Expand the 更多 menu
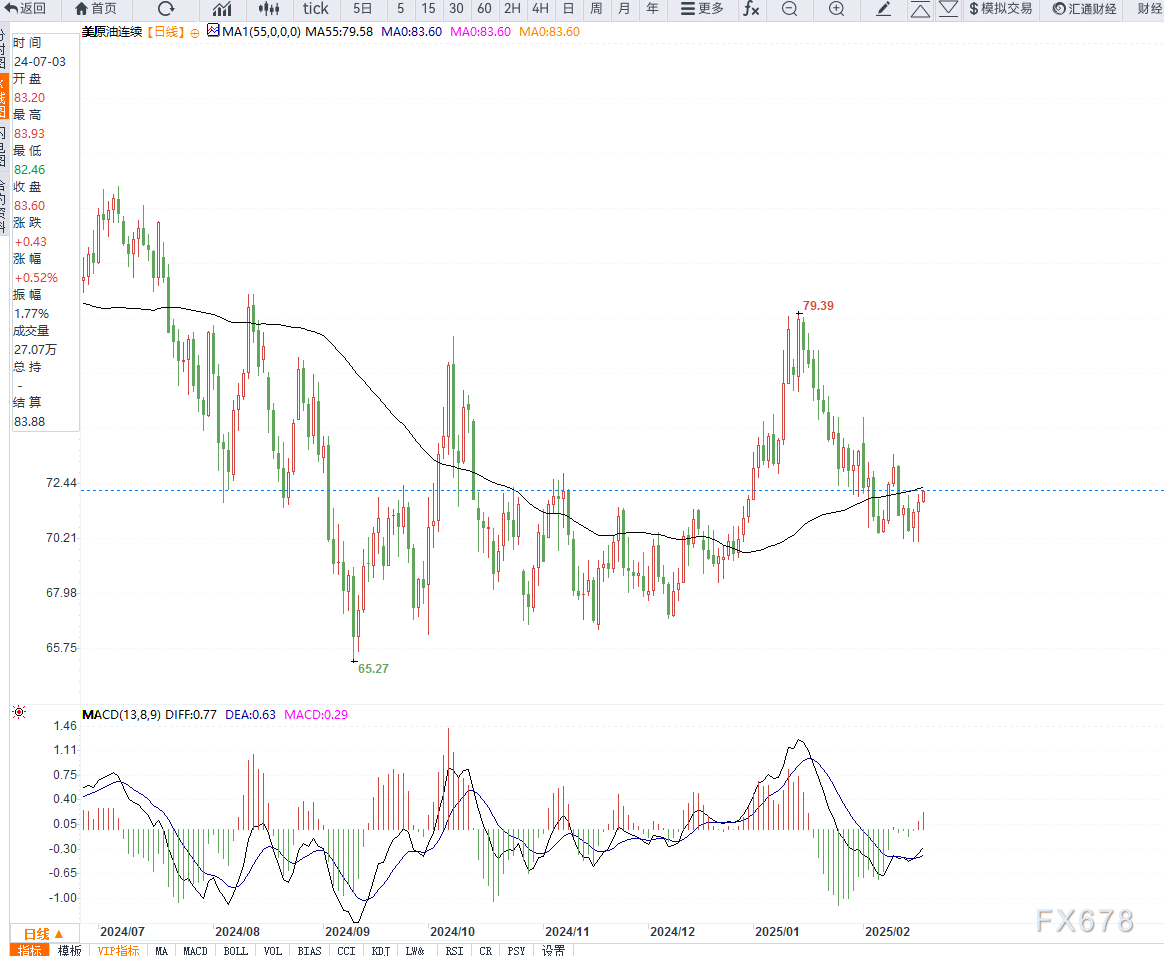 702,9
